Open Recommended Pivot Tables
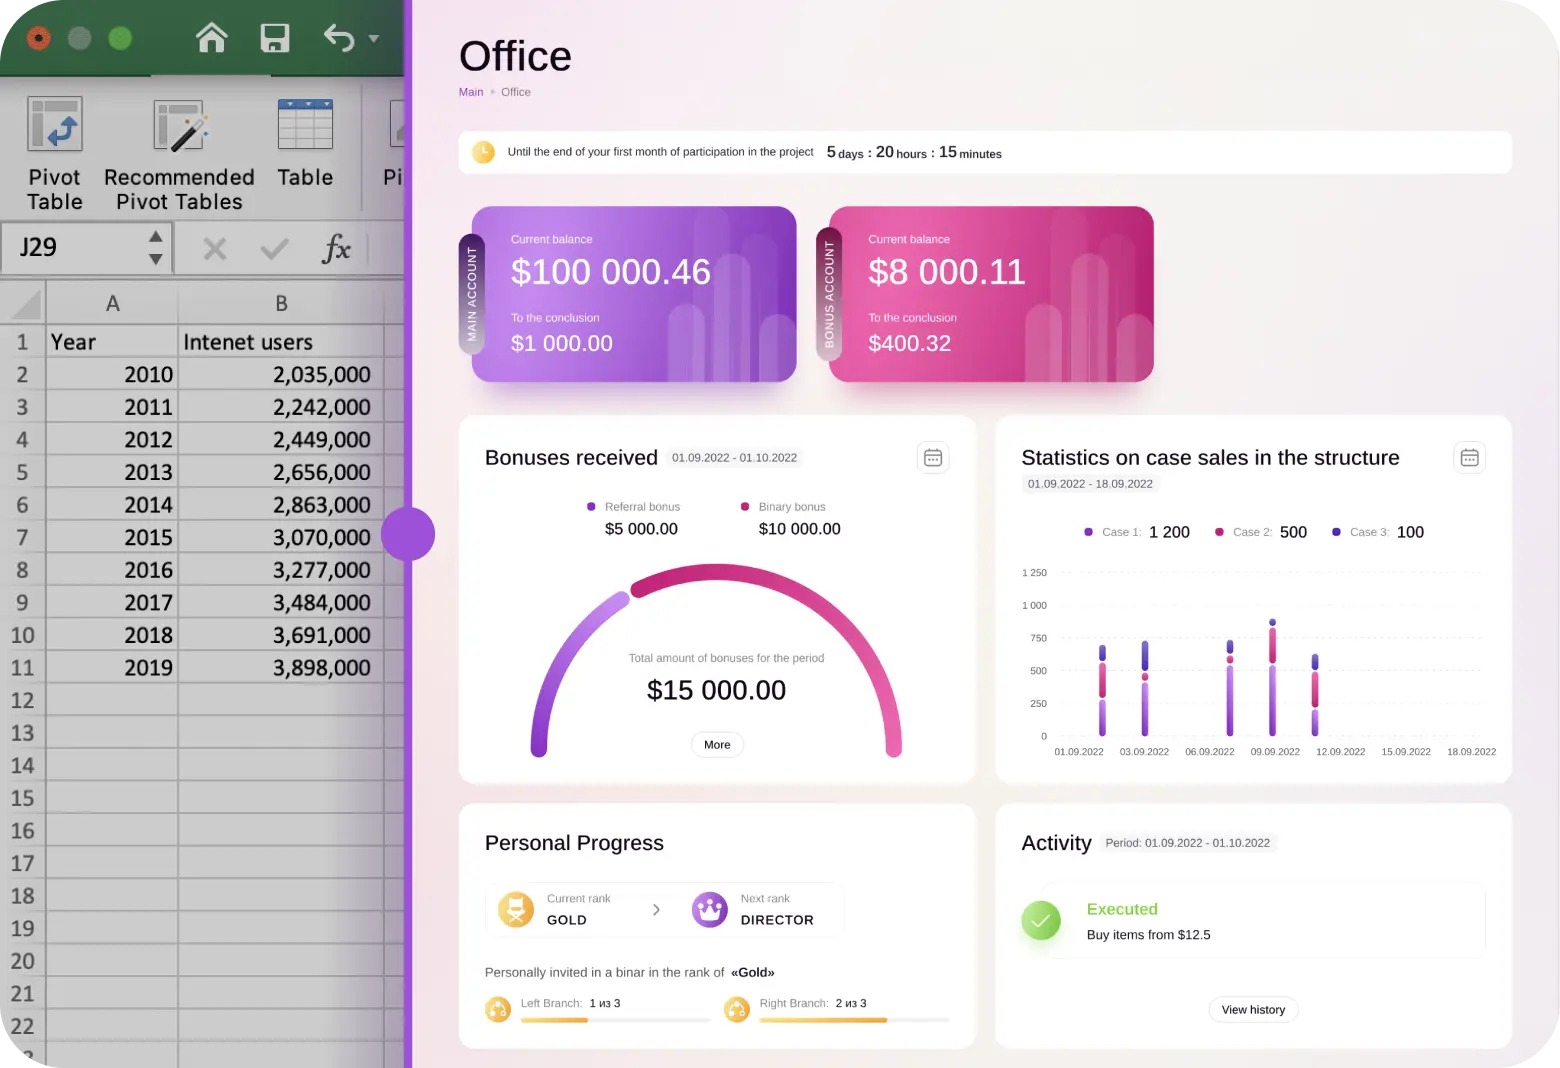The height and width of the screenshot is (1068, 1560). (179, 154)
